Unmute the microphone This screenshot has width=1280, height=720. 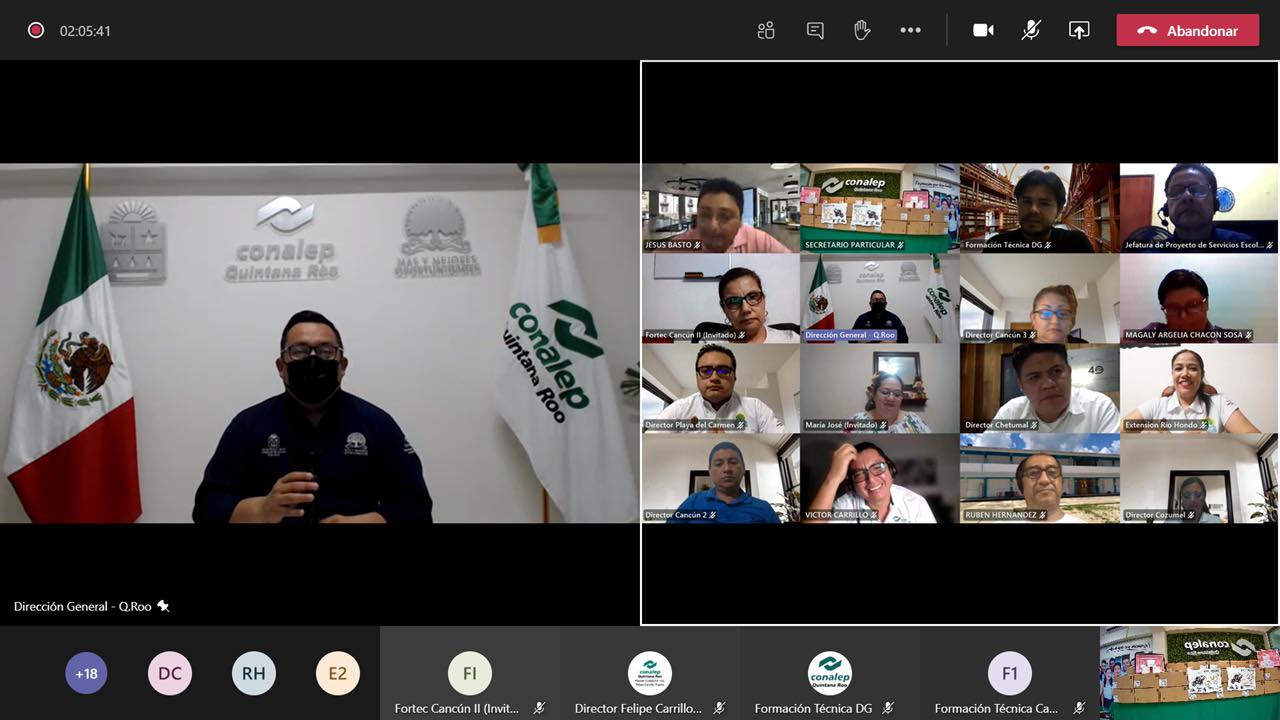pyautogui.click(x=1031, y=30)
